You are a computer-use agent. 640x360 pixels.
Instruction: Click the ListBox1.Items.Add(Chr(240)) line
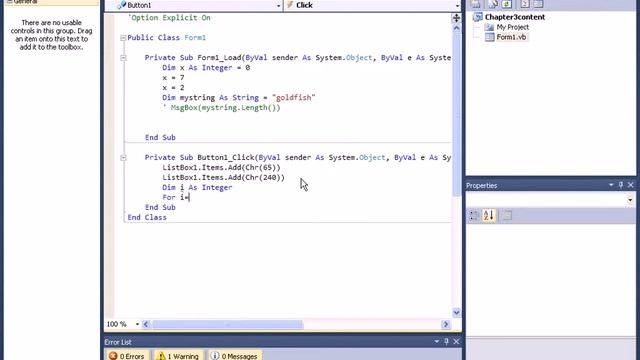pyautogui.click(x=223, y=178)
